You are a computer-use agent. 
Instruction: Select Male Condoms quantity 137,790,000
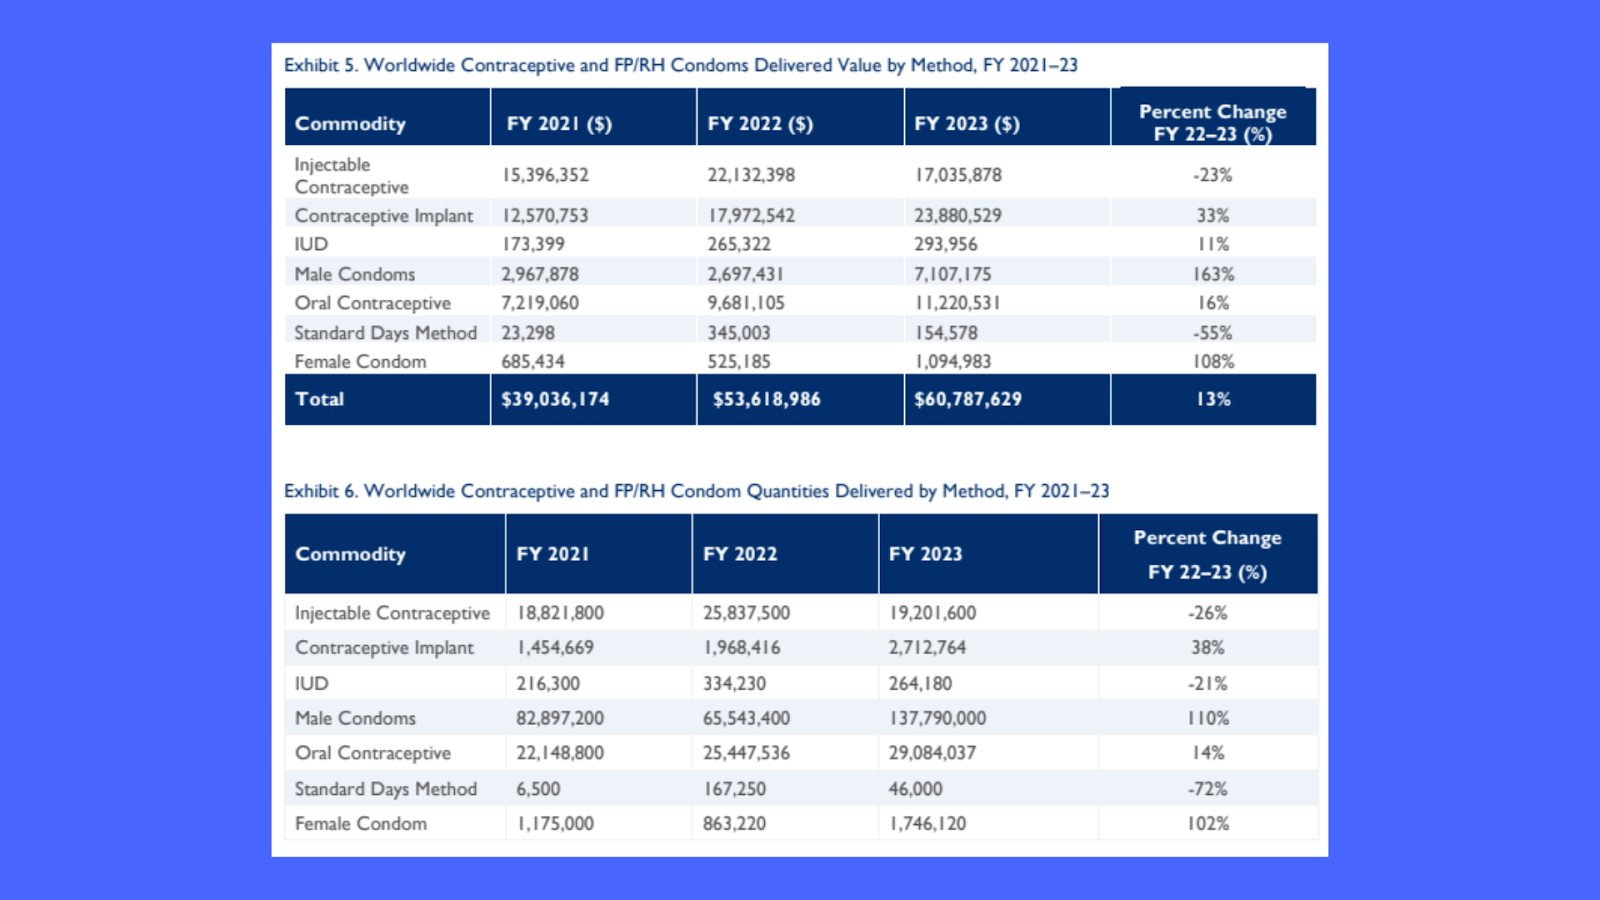[937, 718]
